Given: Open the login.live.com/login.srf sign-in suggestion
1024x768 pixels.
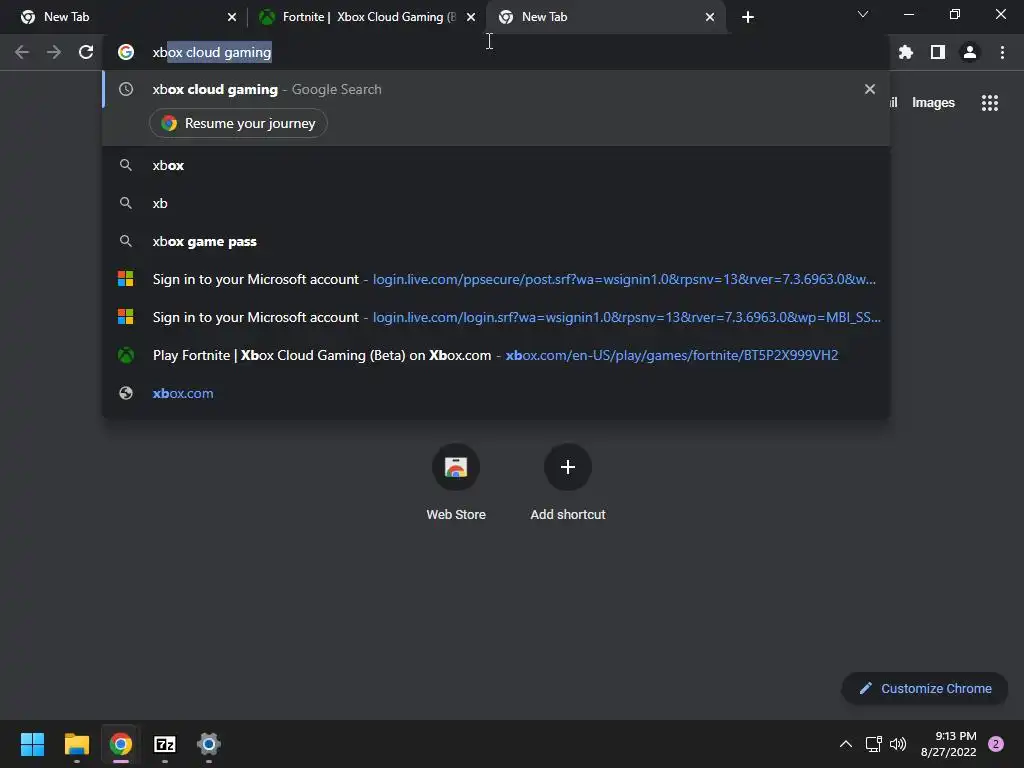Looking at the screenshot, I should [496, 317].
